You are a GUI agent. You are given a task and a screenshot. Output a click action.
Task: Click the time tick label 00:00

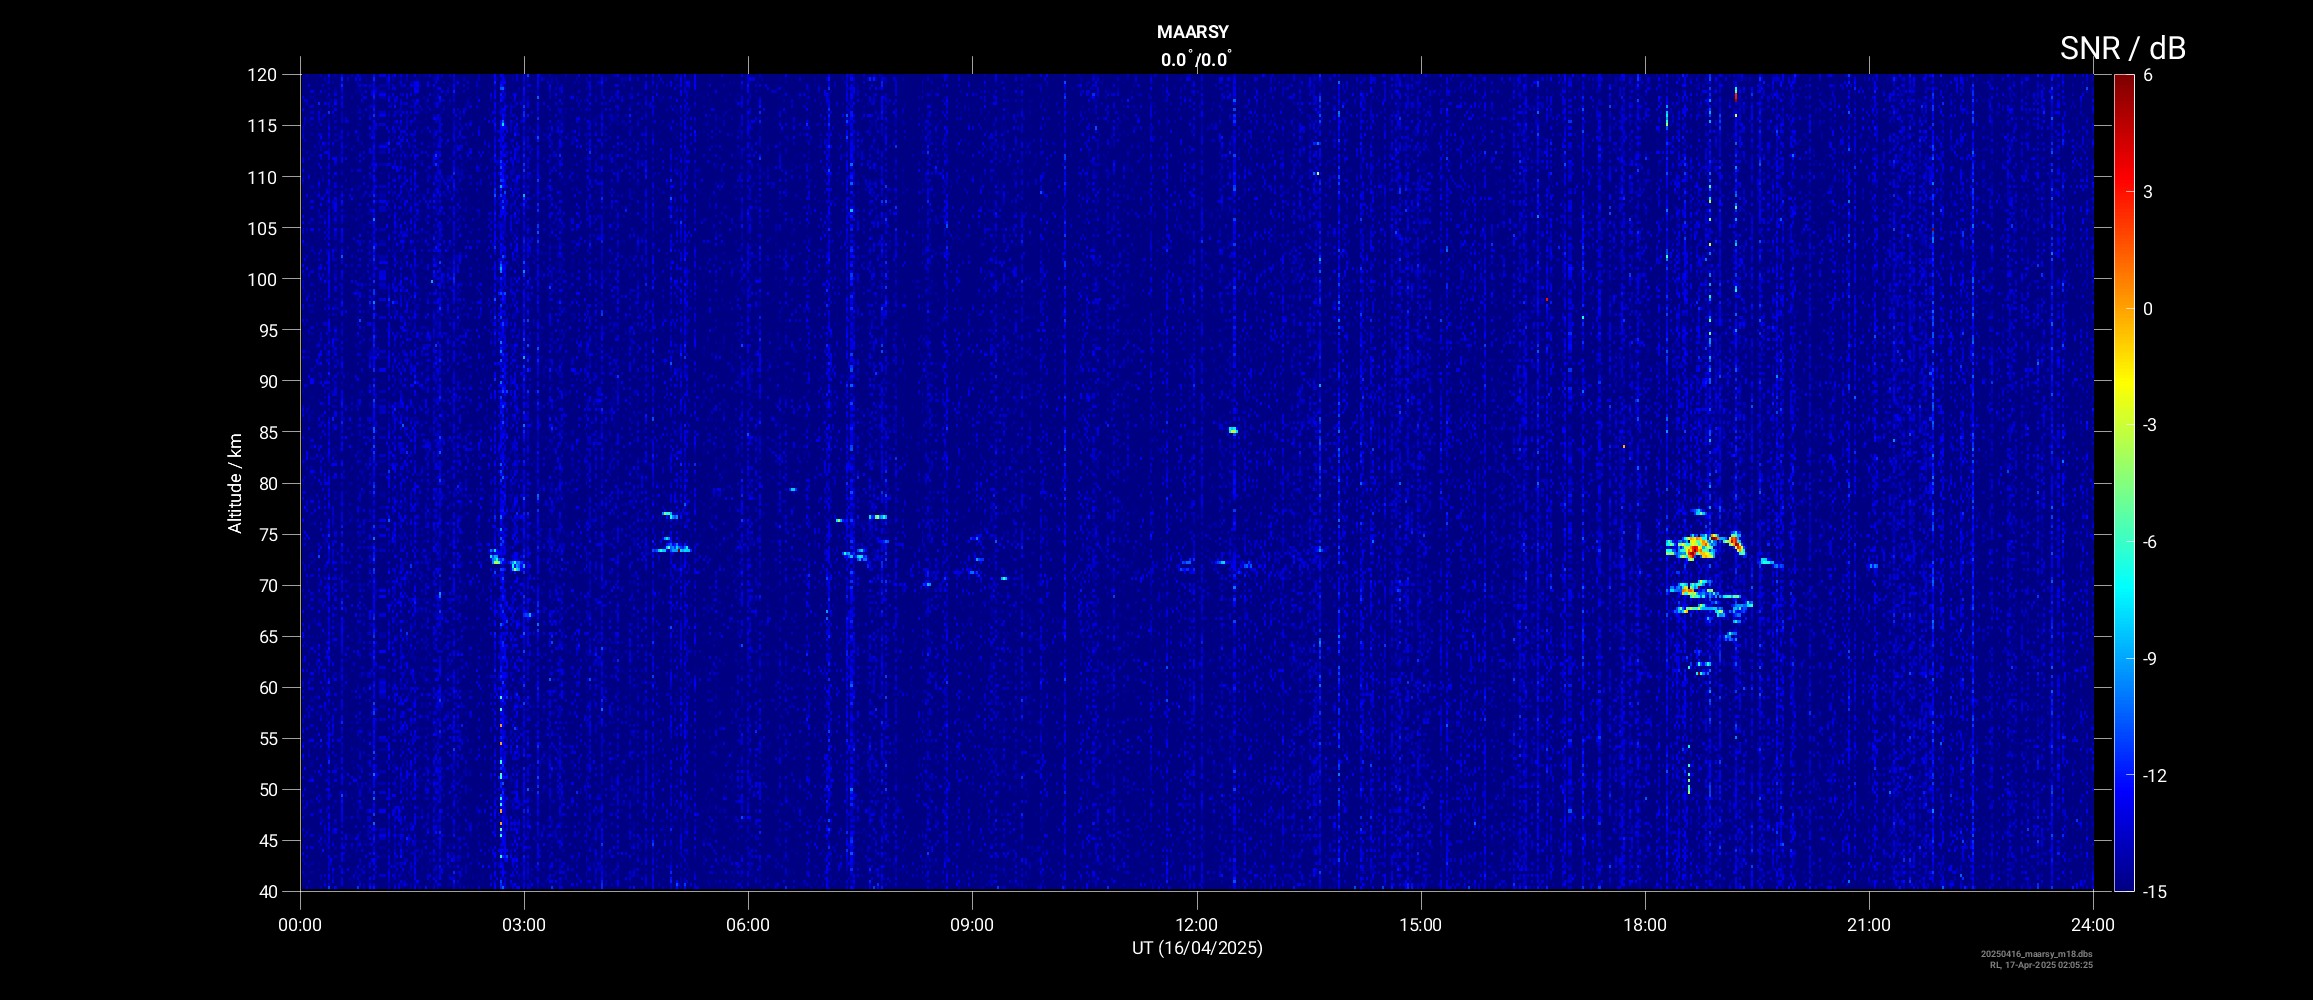(300, 925)
